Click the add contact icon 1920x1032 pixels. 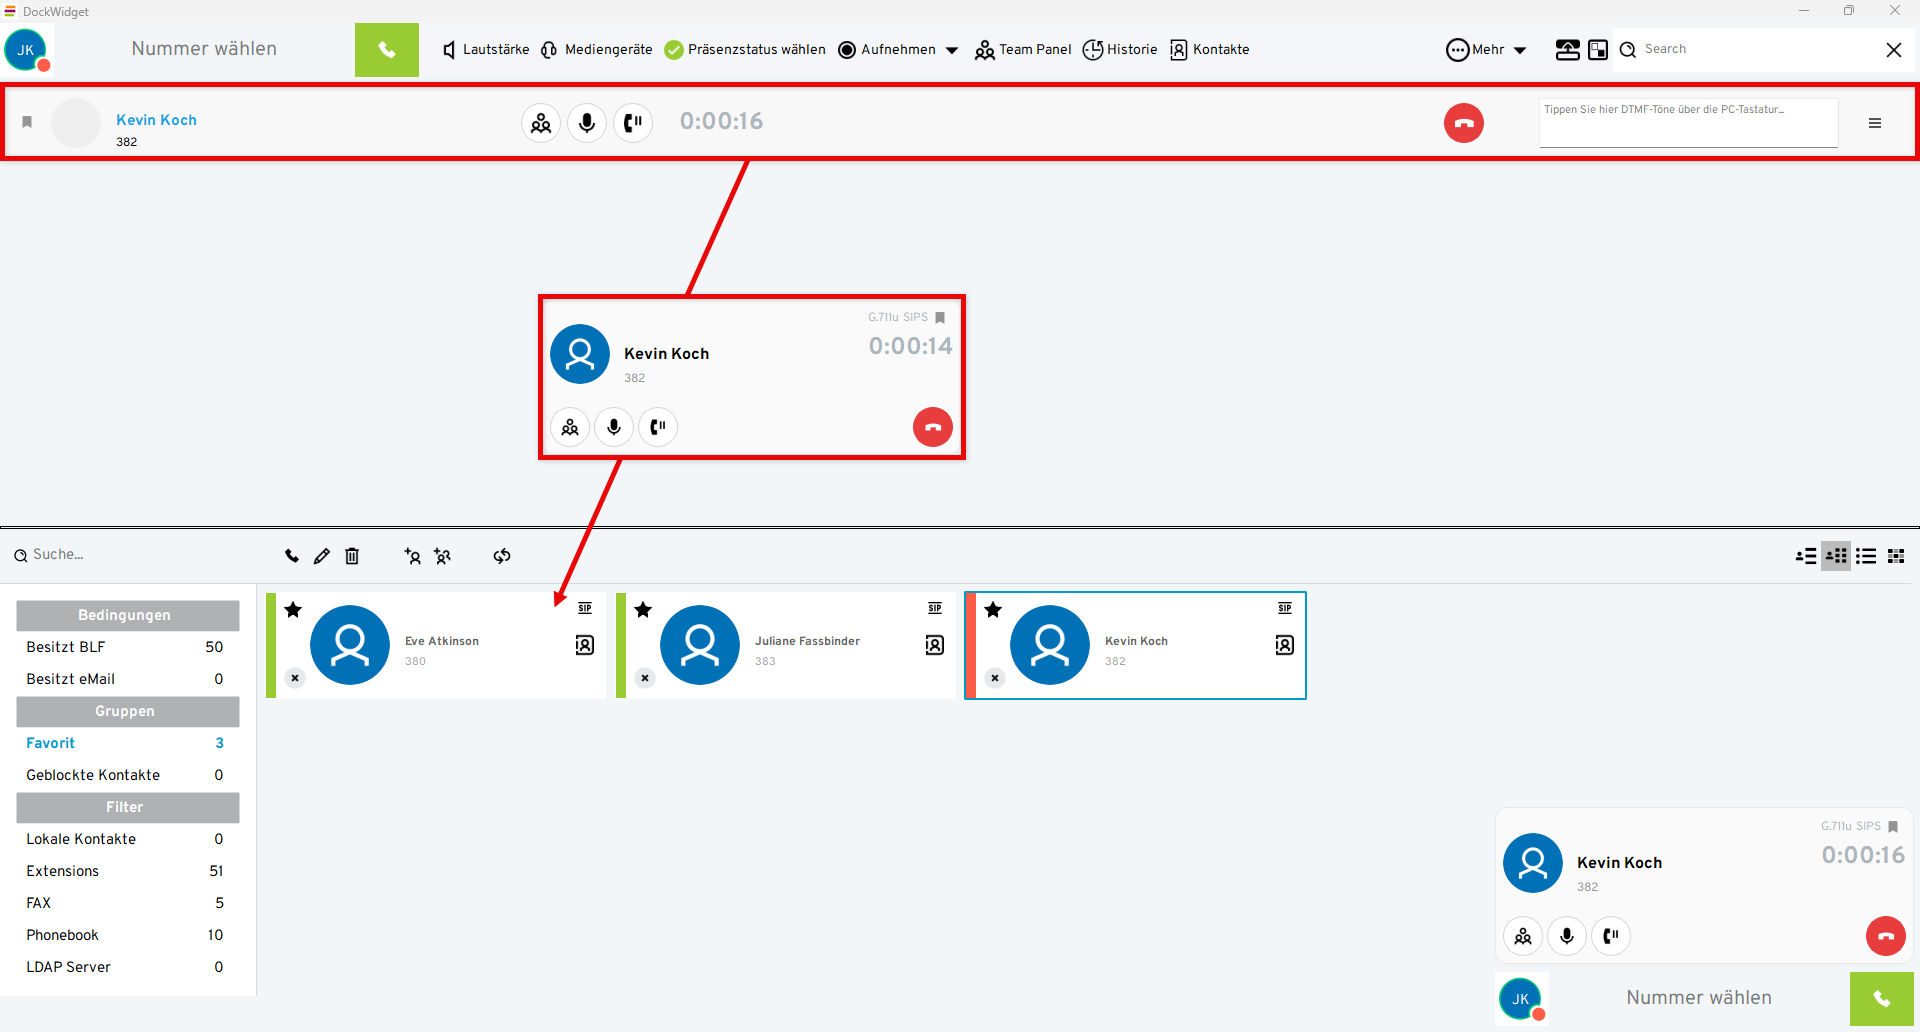(412, 556)
